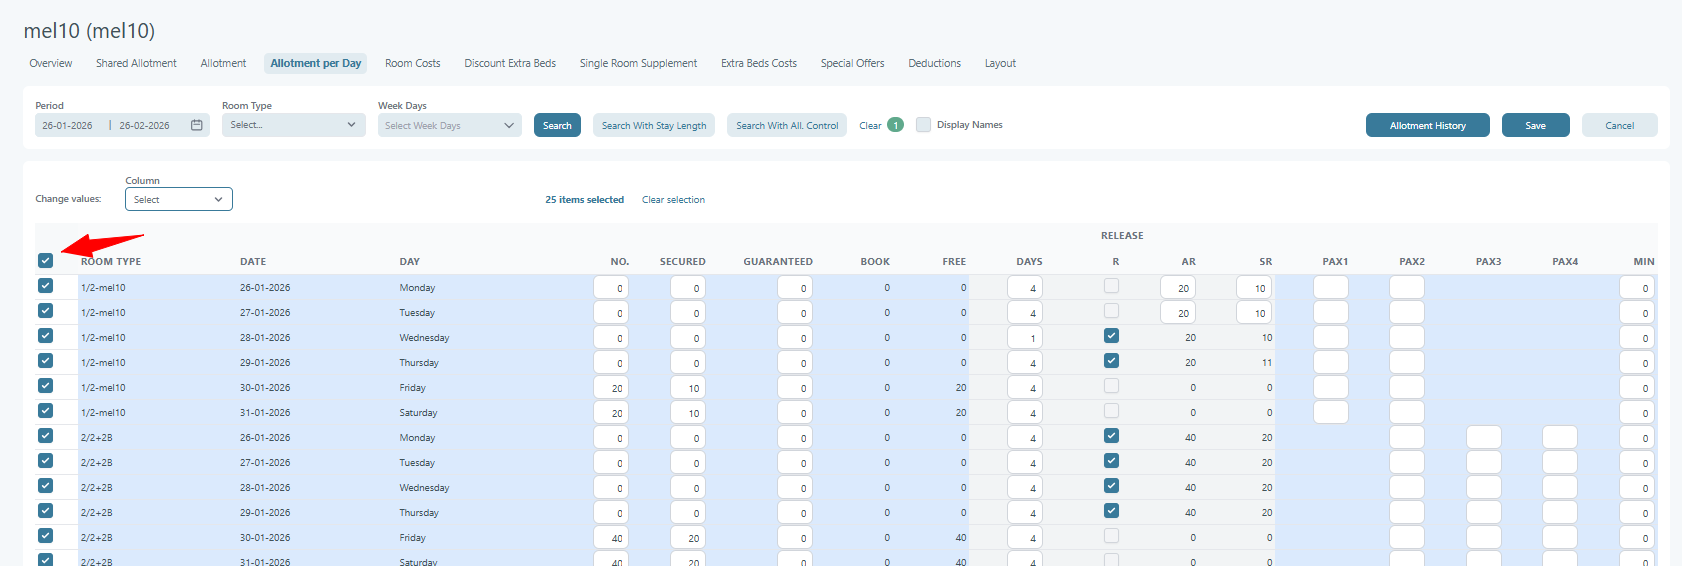The image size is (1682, 566).
Task: Open the Period calendar icon
Action: pos(197,125)
